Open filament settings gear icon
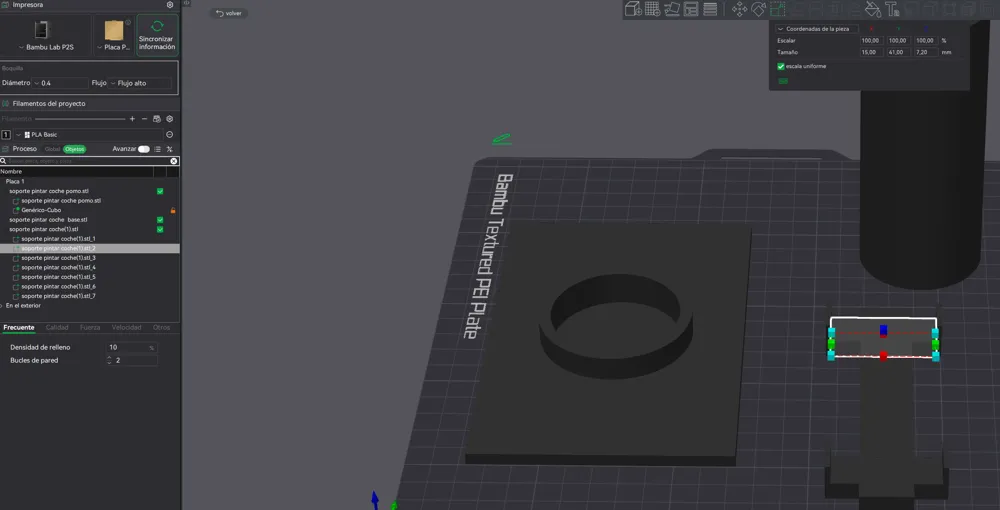The width and height of the screenshot is (1000, 510). click(170, 119)
